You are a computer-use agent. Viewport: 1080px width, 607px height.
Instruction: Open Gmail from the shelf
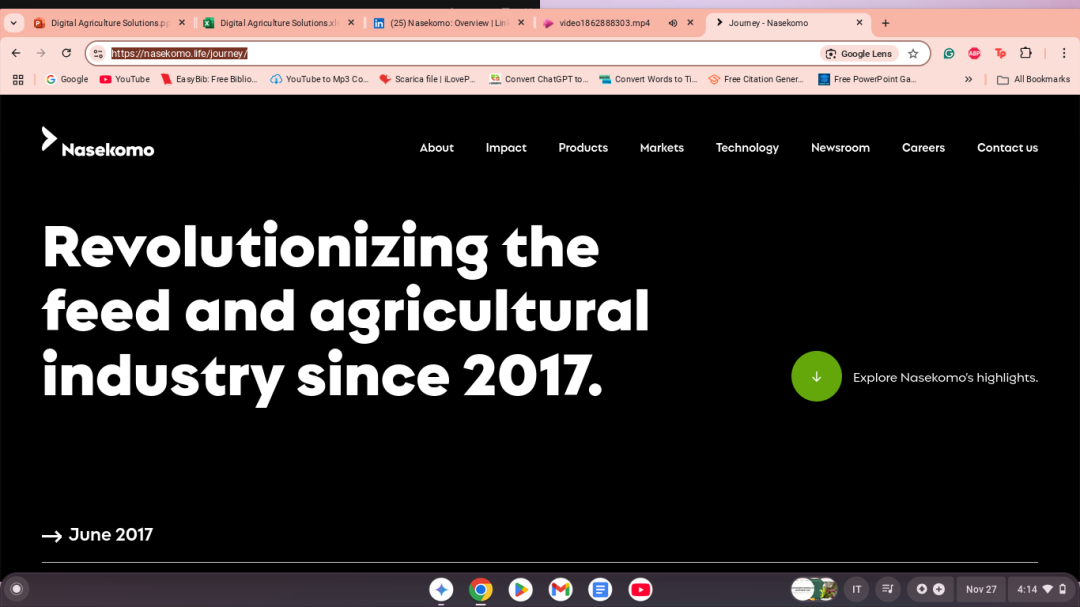pyautogui.click(x=561, y=589)
